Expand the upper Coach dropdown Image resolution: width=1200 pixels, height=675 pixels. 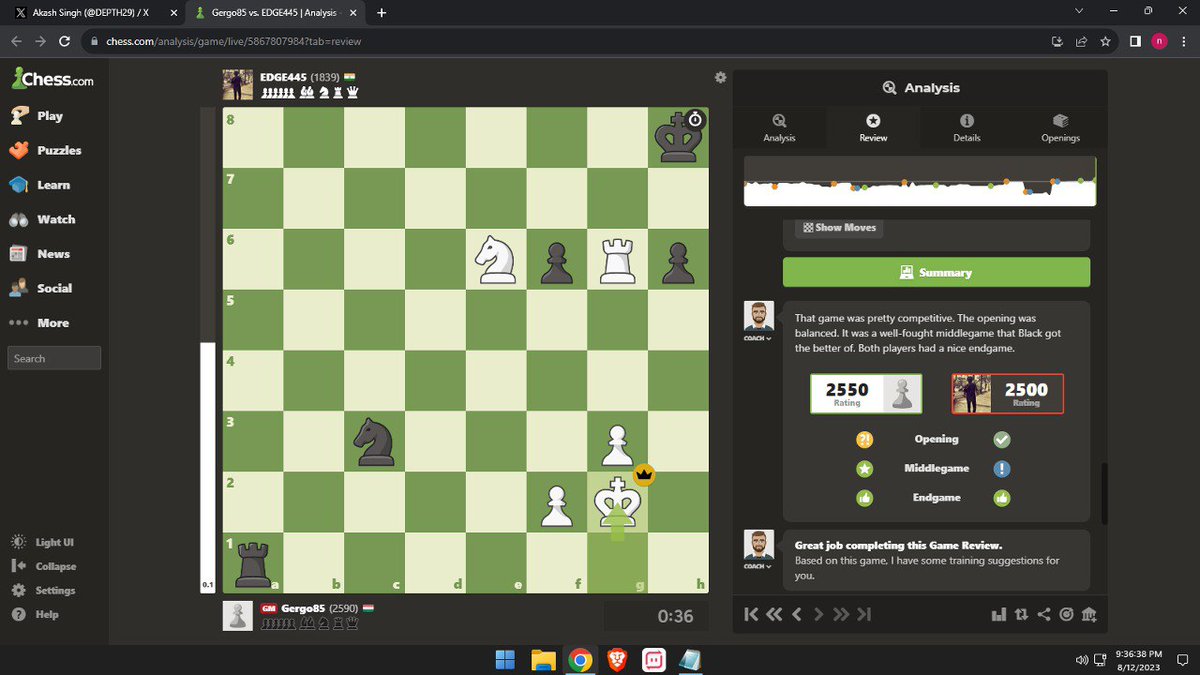758,338
